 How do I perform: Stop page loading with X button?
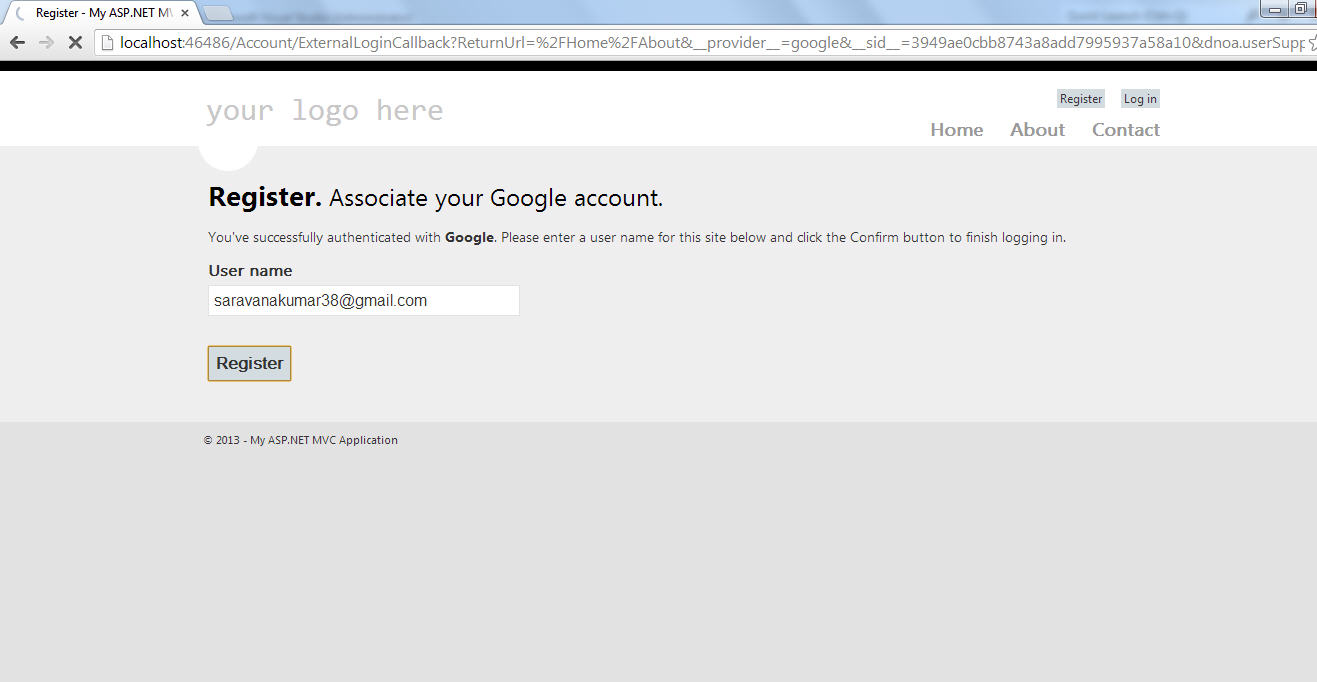pos(75,42)
